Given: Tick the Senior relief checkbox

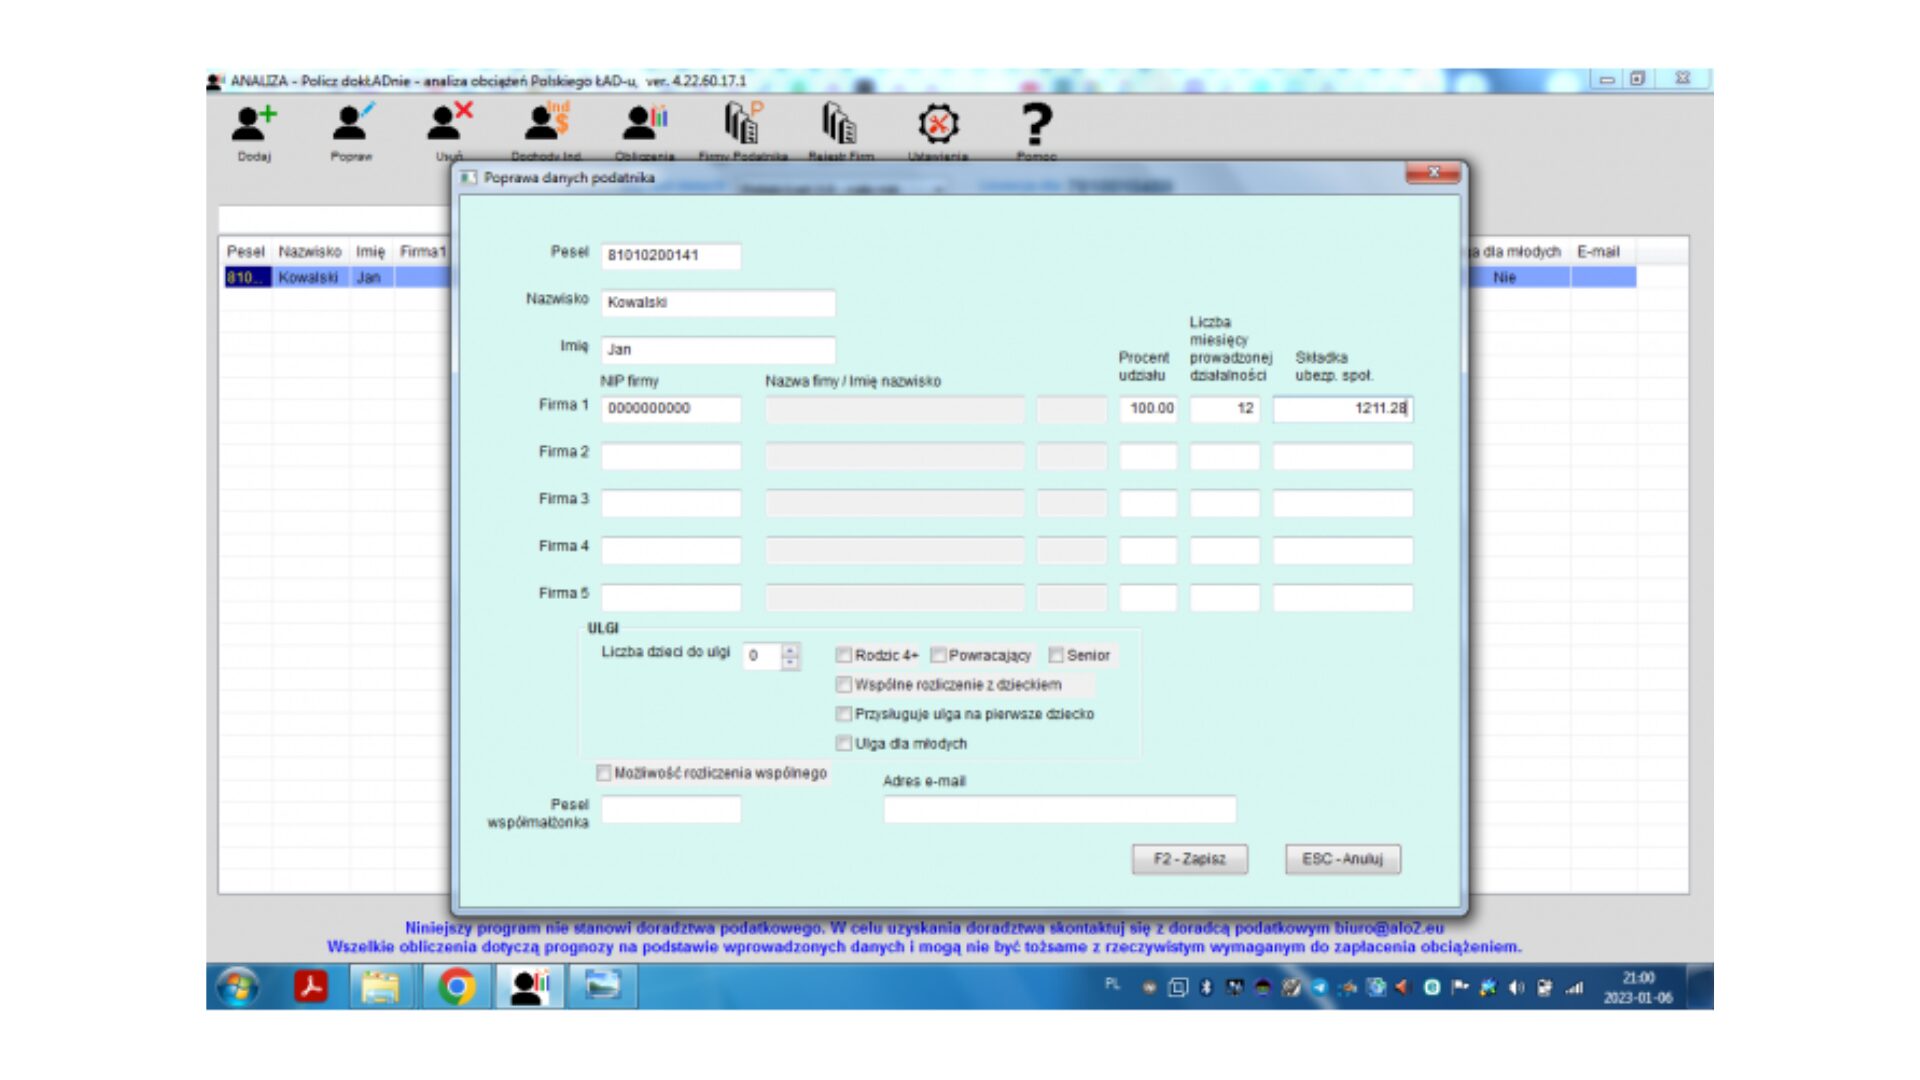Looking at the screenshot, I should tap(1056, 655).
